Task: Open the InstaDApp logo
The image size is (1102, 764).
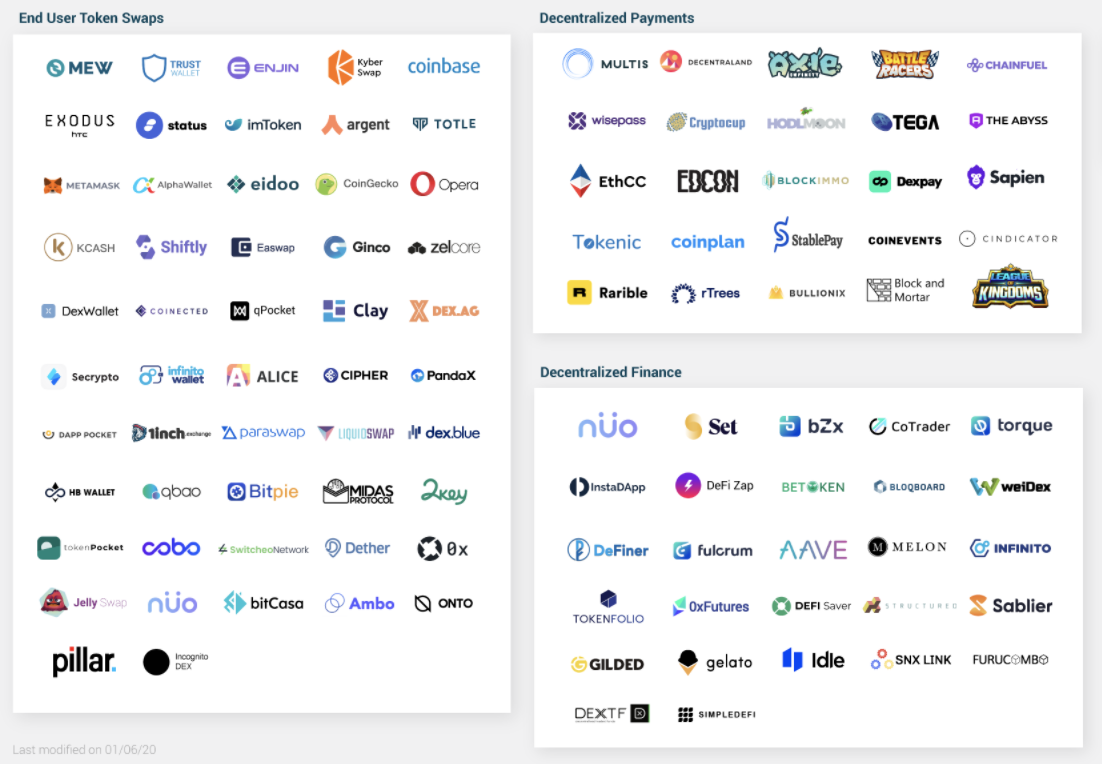Action: click(607, 486)
